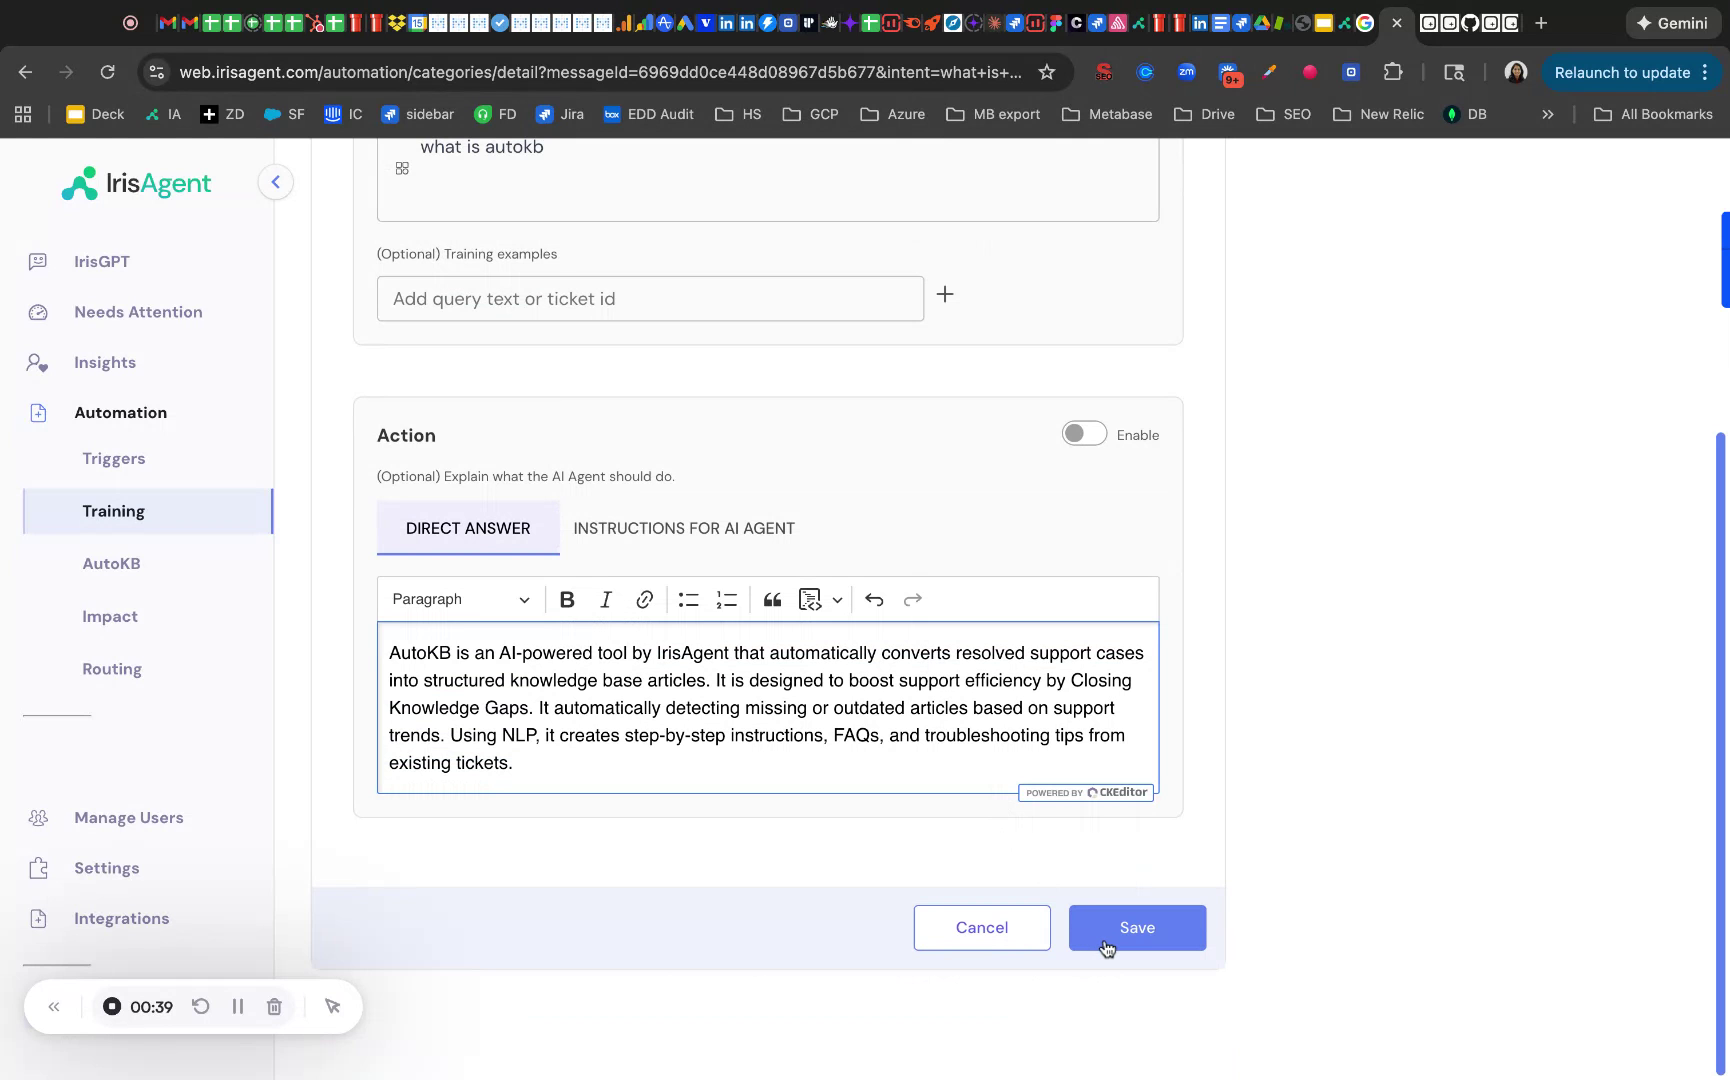Insert a numbered list

pos(727,599)
